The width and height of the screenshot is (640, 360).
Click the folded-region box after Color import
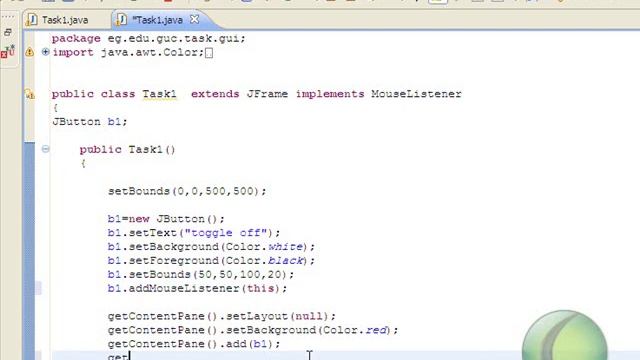pos(209,53)
